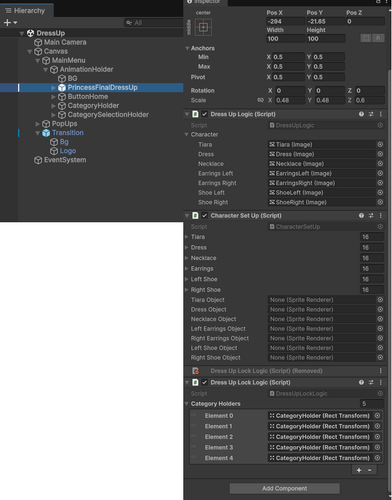The width and height of the screenshot is (392, 500).
Task: Open help for Dress Up Logic script
Action: click(361, 114)
